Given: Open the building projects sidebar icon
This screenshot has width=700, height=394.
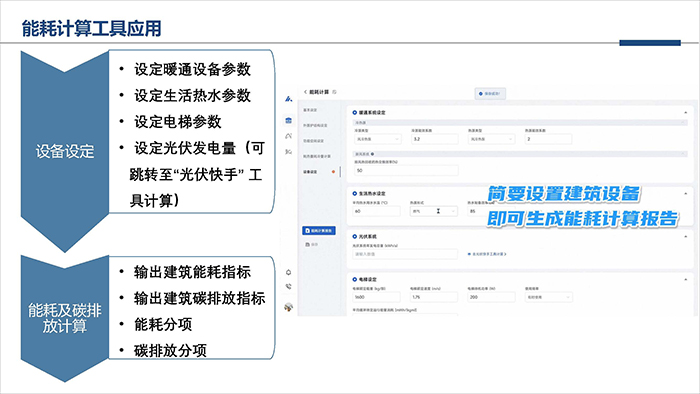Looking at the screenshot, I should tap(288, 120).
